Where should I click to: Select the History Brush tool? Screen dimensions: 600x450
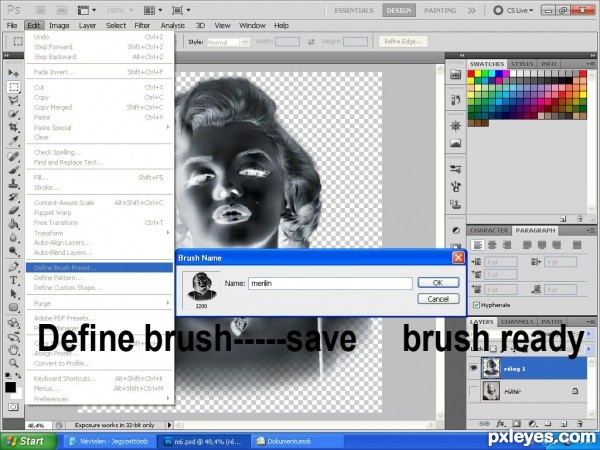[x=13, y=197]
